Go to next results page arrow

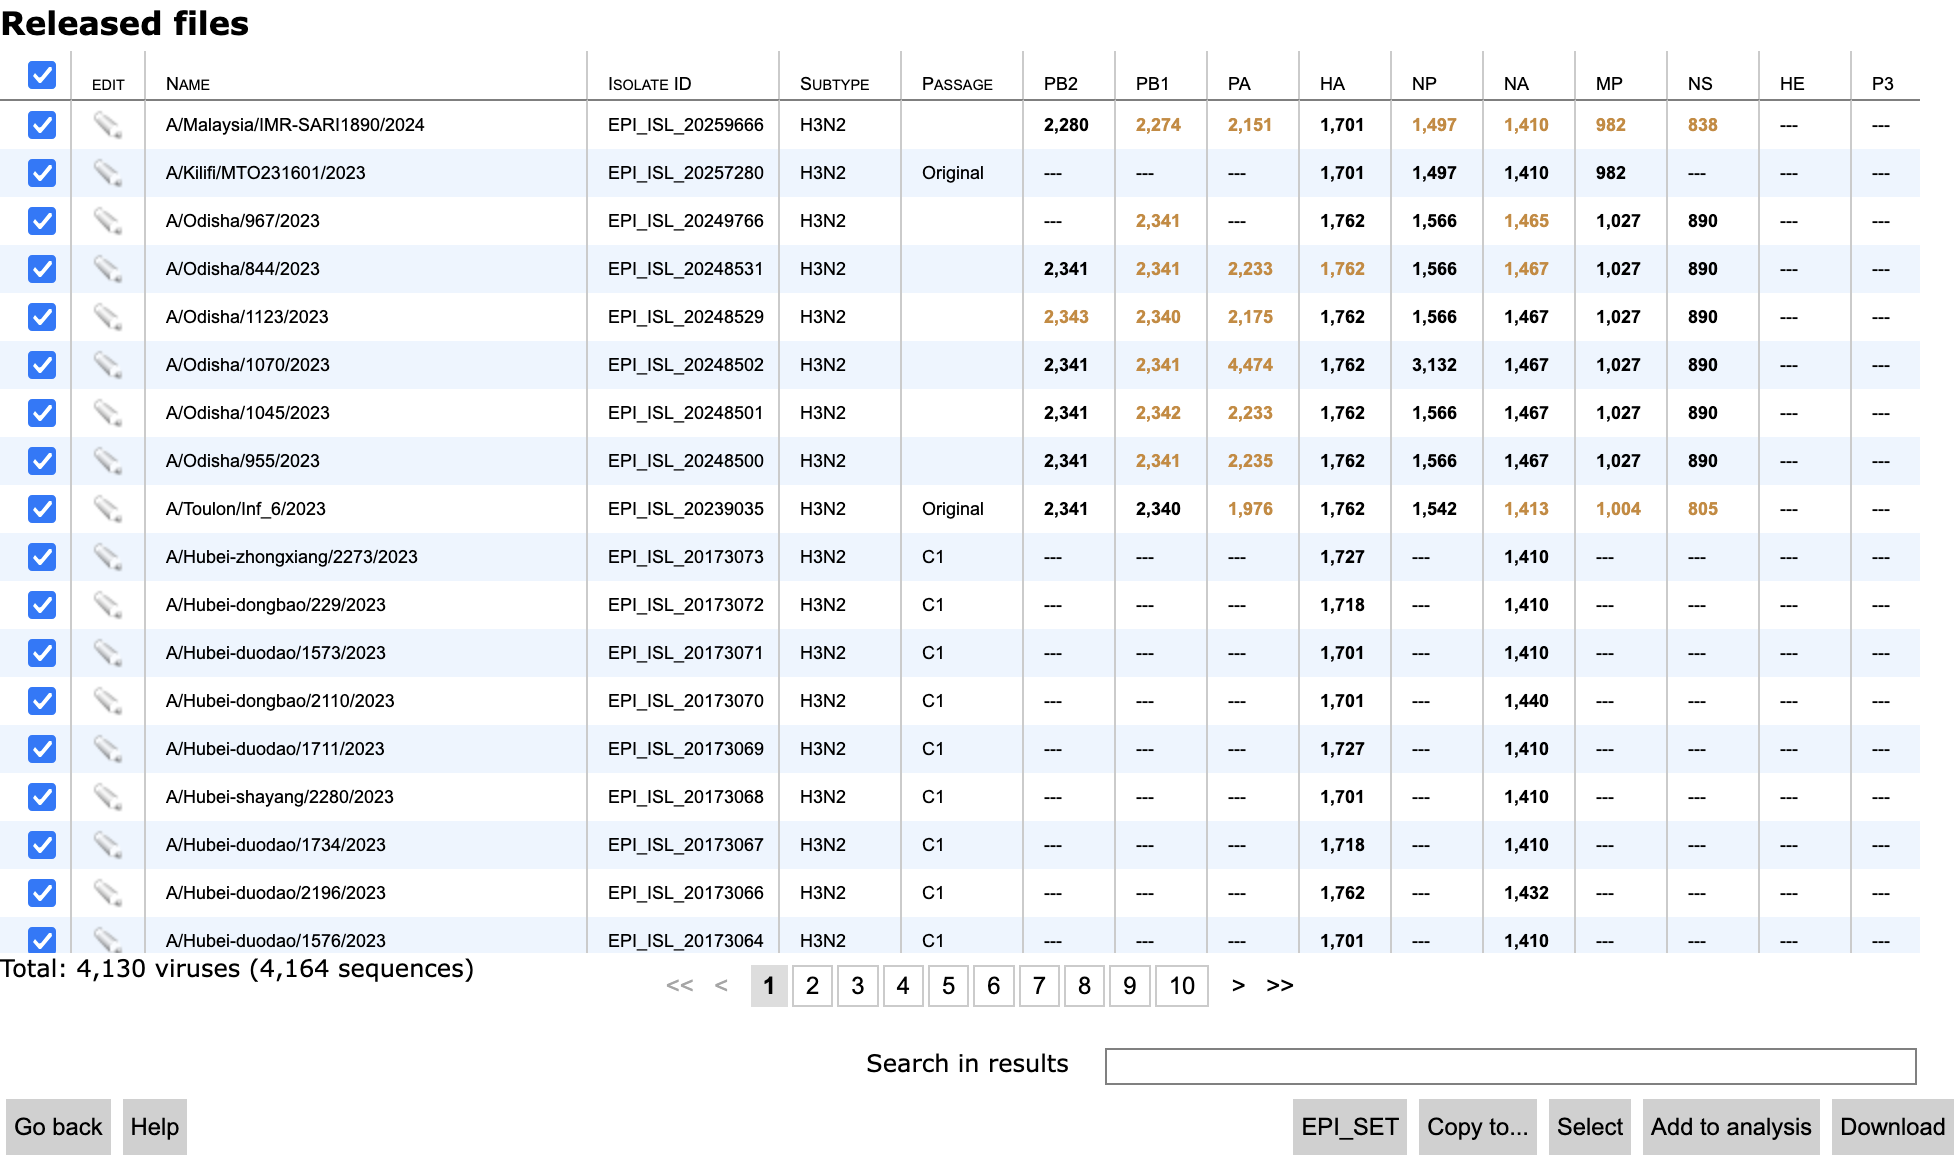click(x=1238, y=986)
